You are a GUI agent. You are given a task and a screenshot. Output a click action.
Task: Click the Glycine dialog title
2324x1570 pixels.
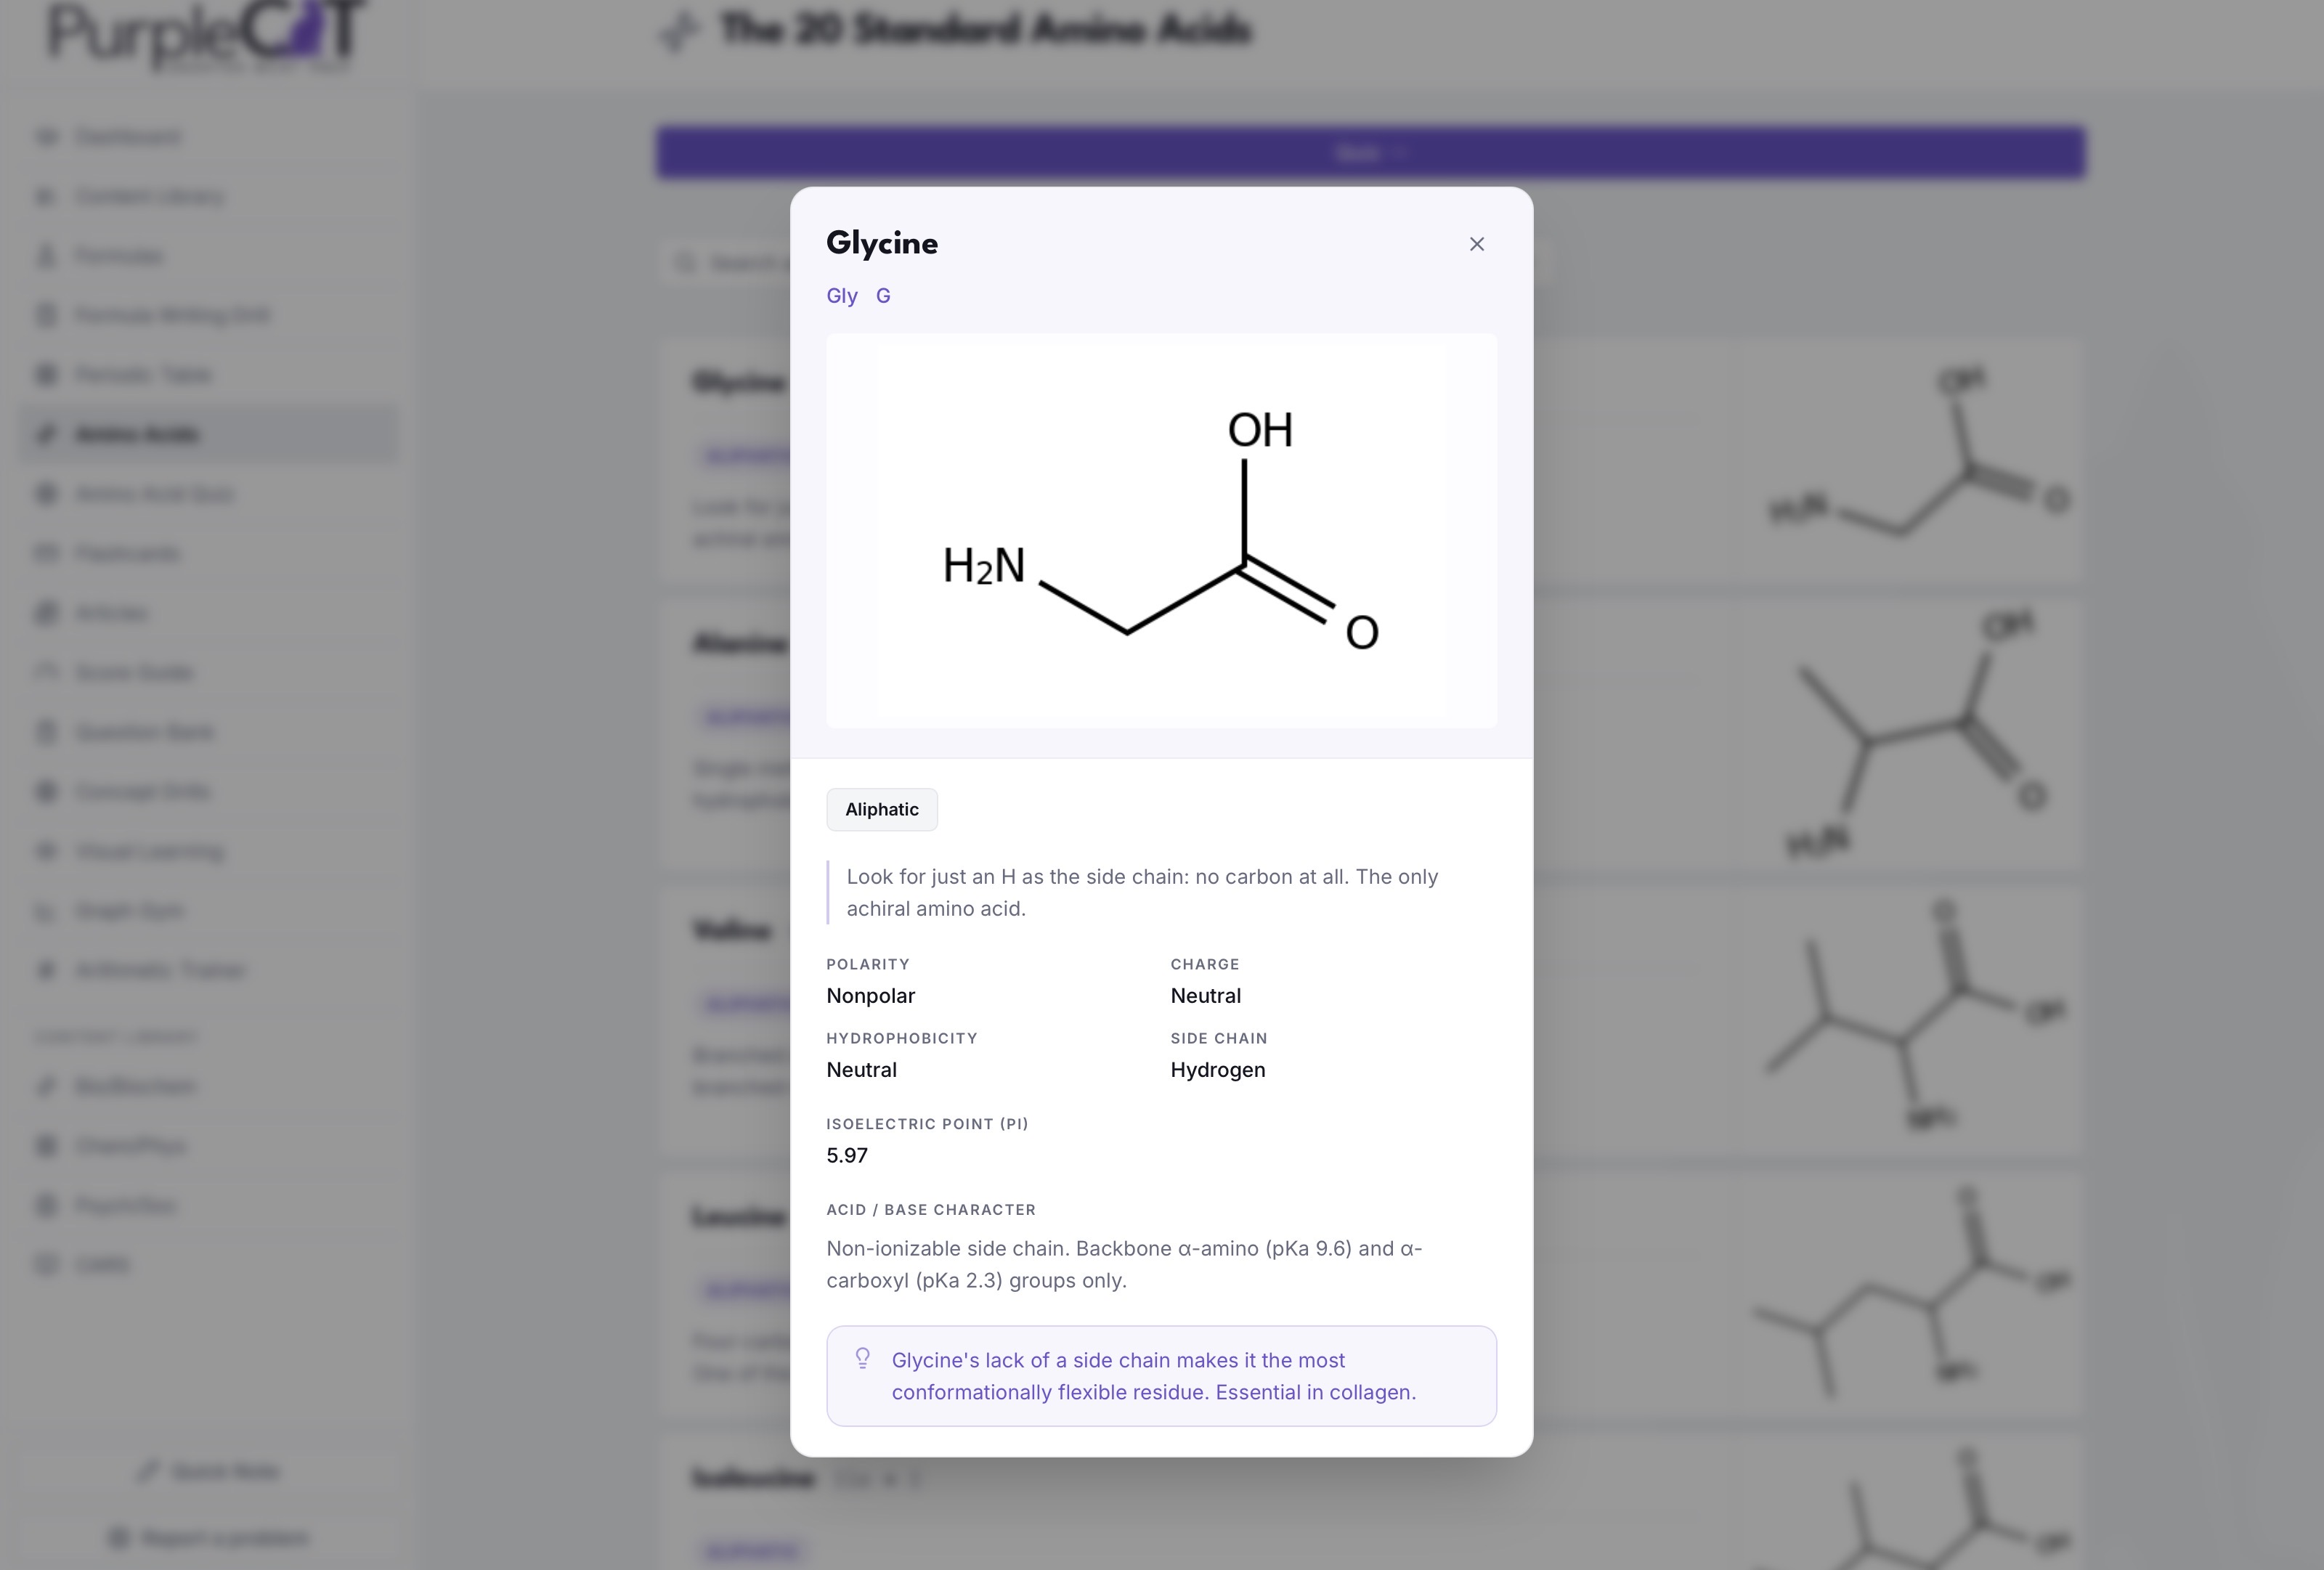pos(882,243)
